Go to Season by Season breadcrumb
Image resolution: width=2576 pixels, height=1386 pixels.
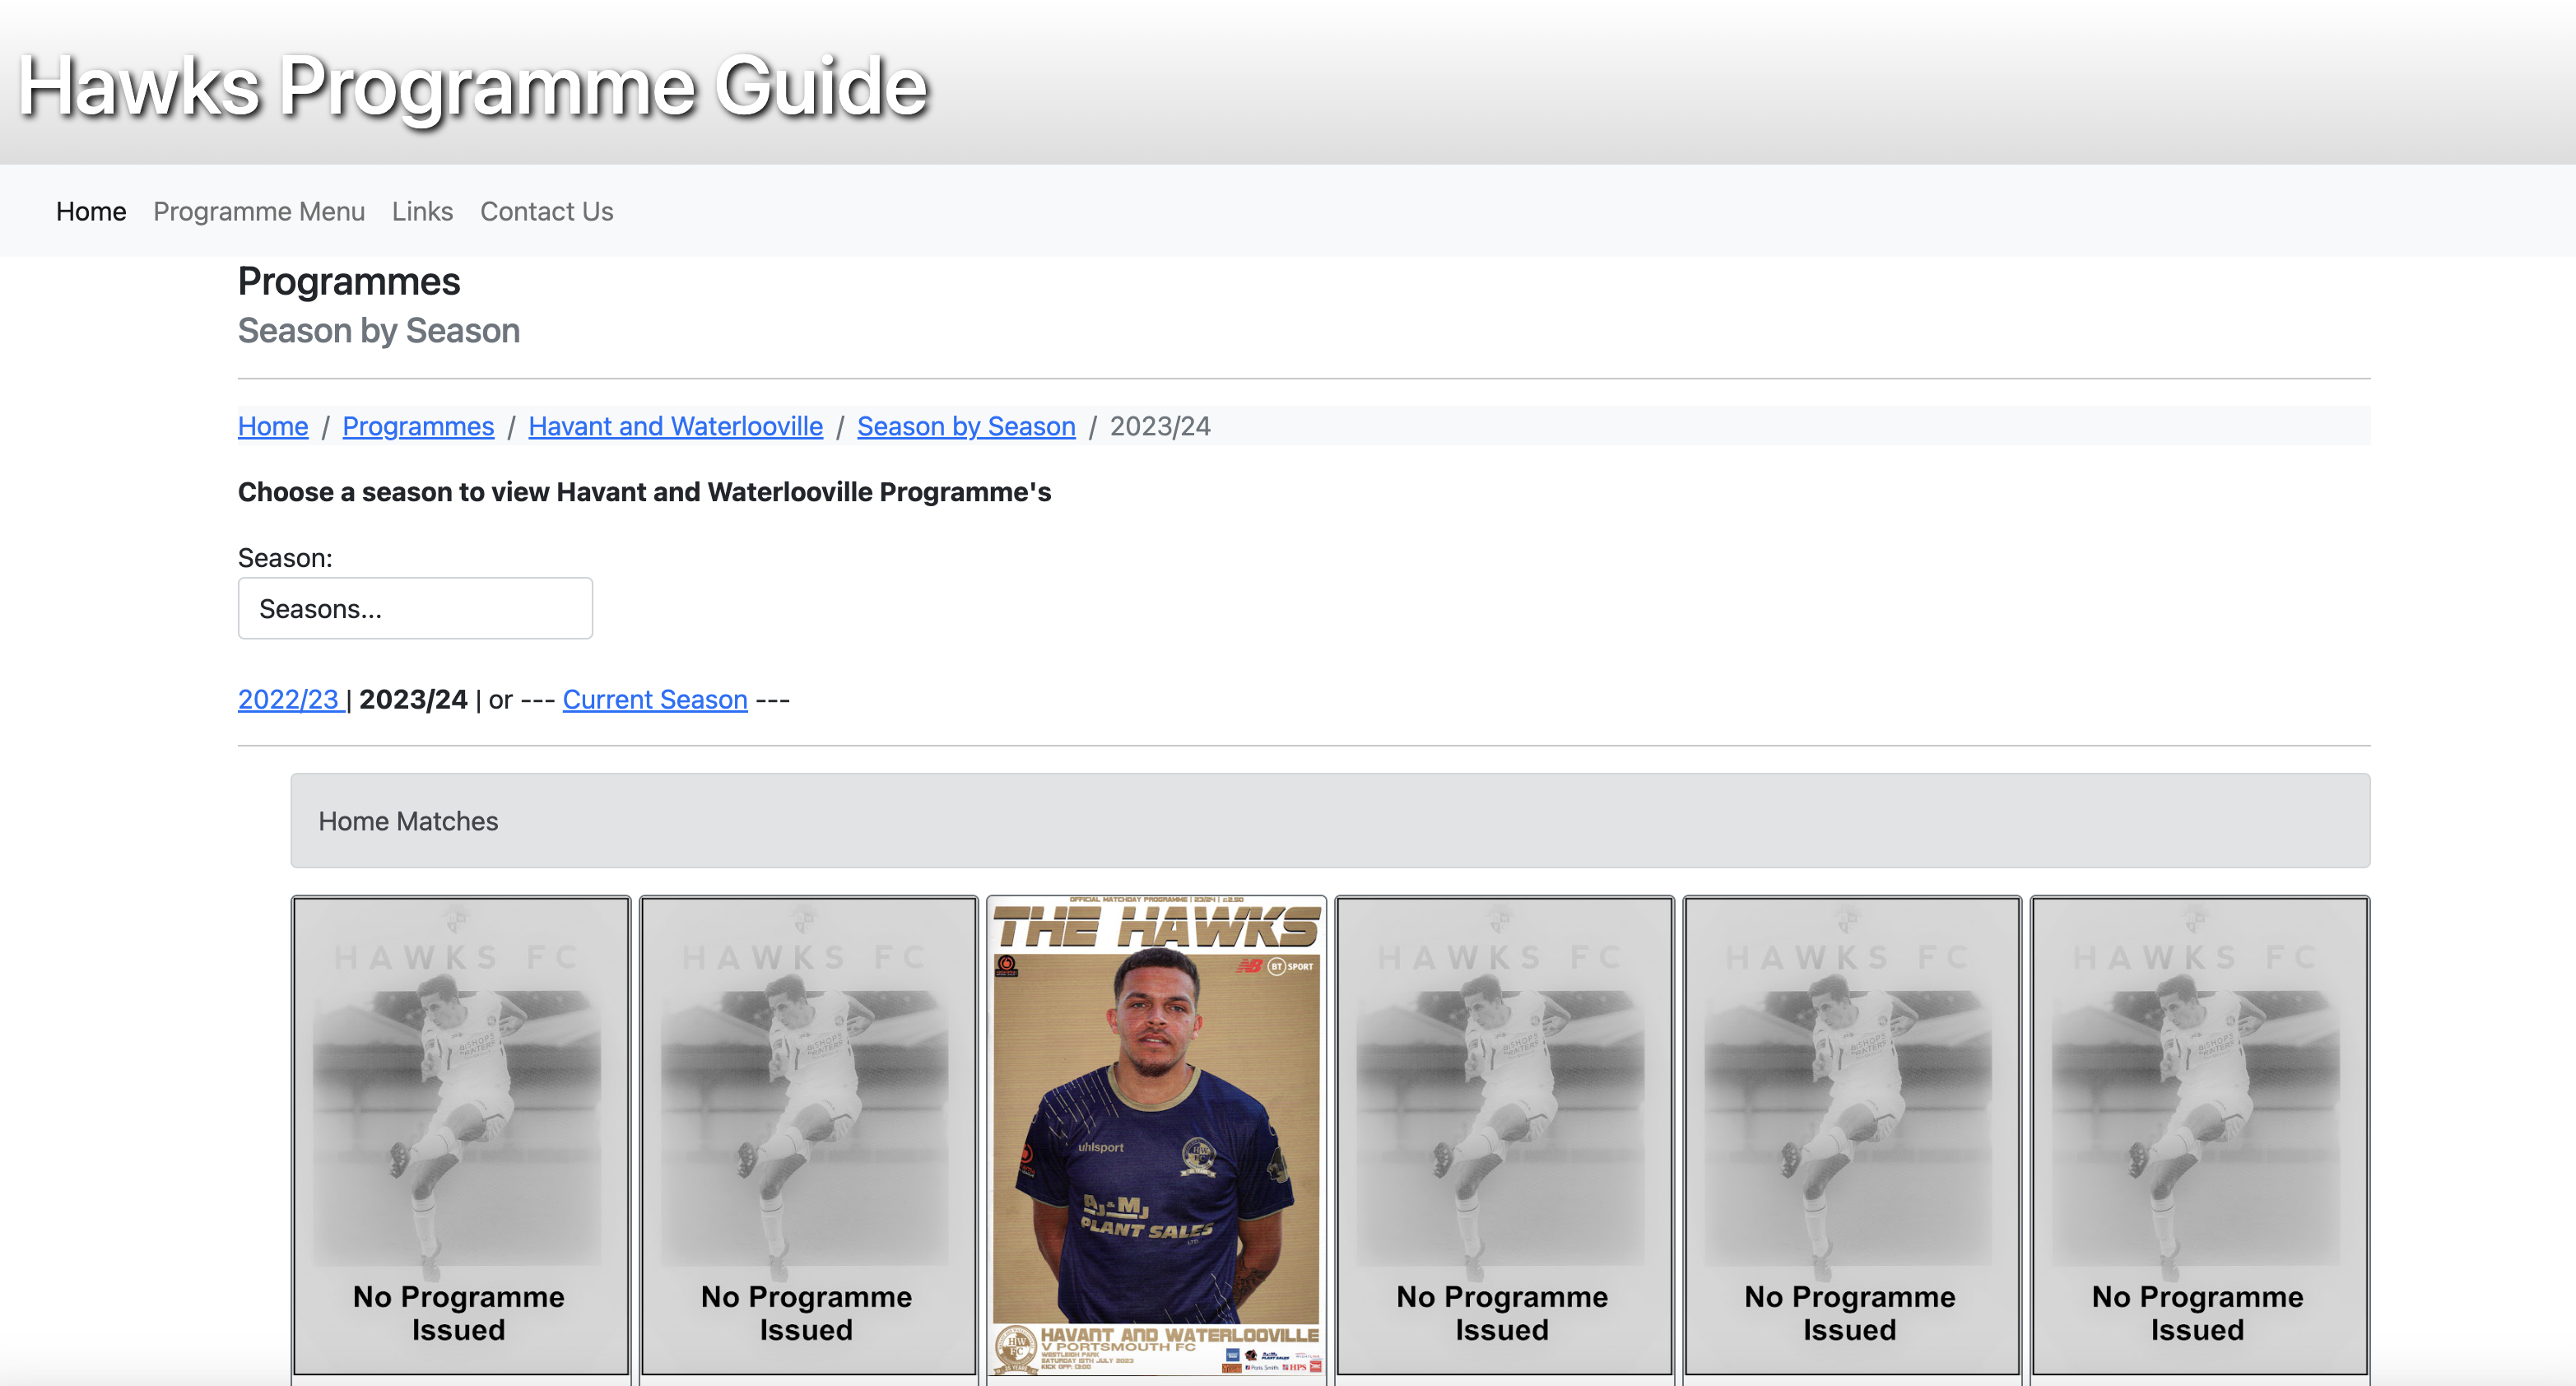966,426
